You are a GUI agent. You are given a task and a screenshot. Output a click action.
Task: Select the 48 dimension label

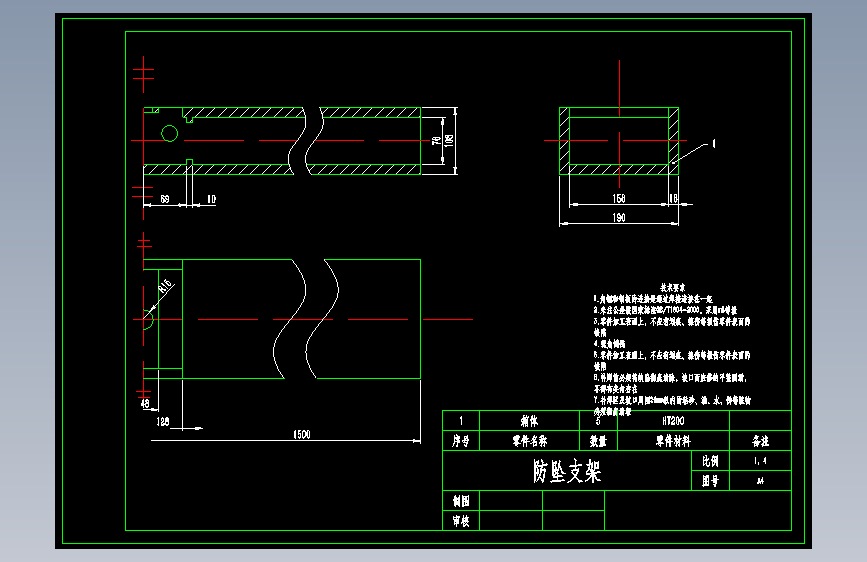coord(145,403)
